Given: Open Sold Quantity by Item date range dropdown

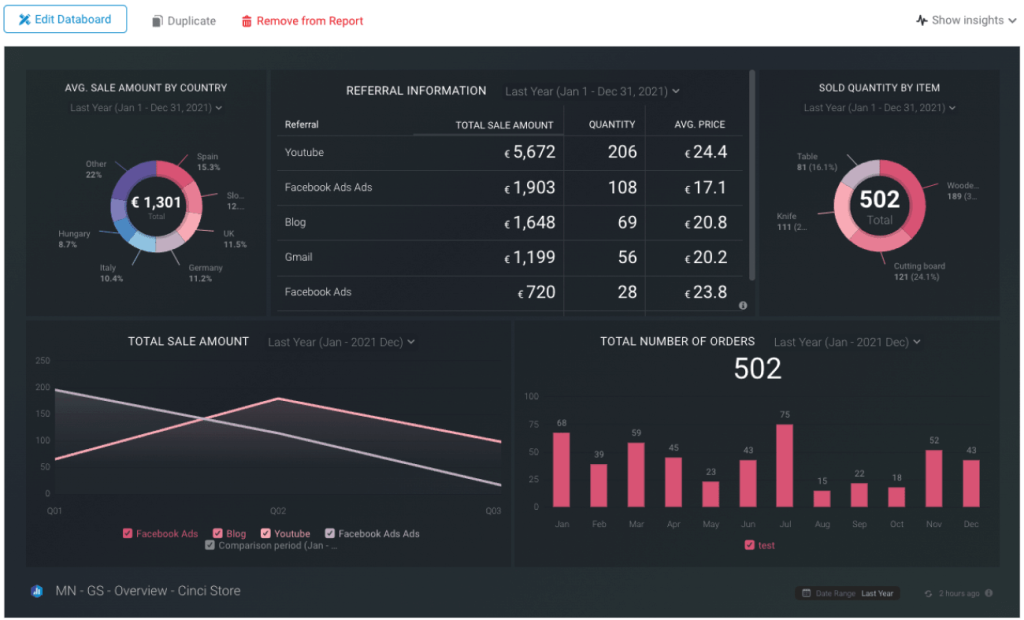Looking at the screenshot, I should [x=880, y=108].
